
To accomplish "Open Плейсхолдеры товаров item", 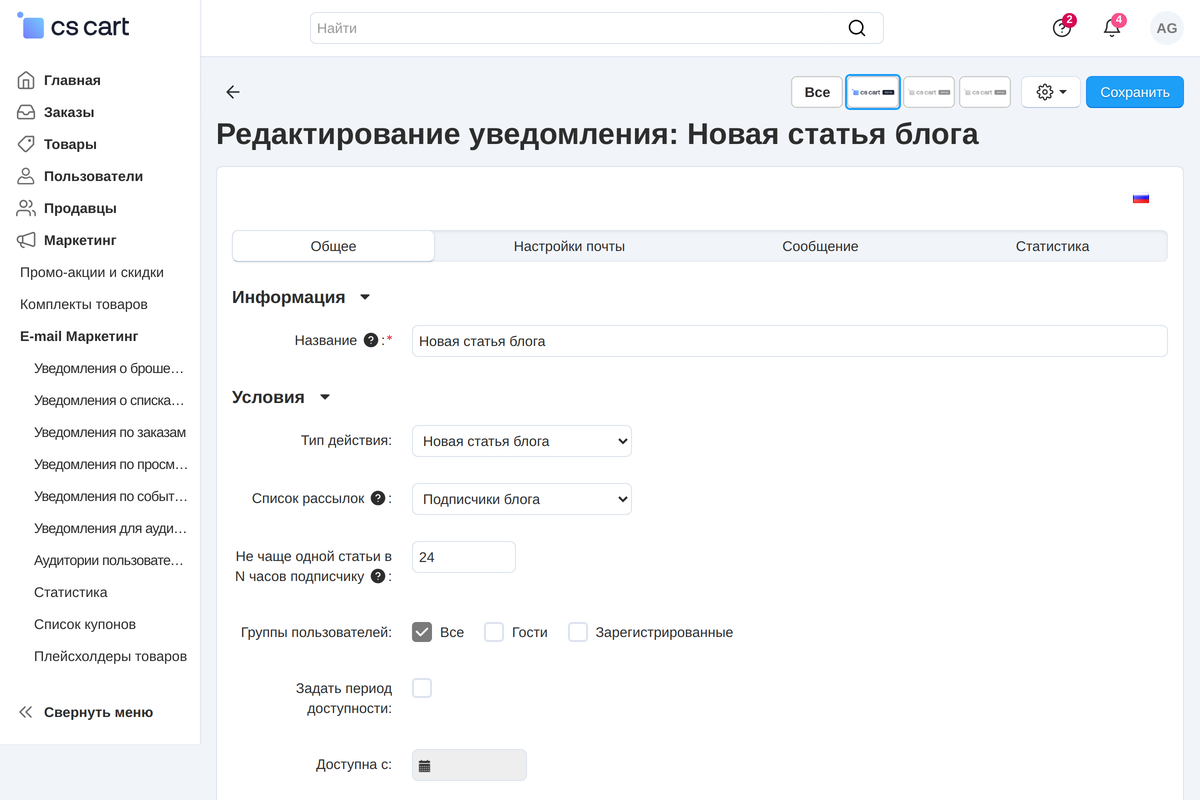I will 110,656.
